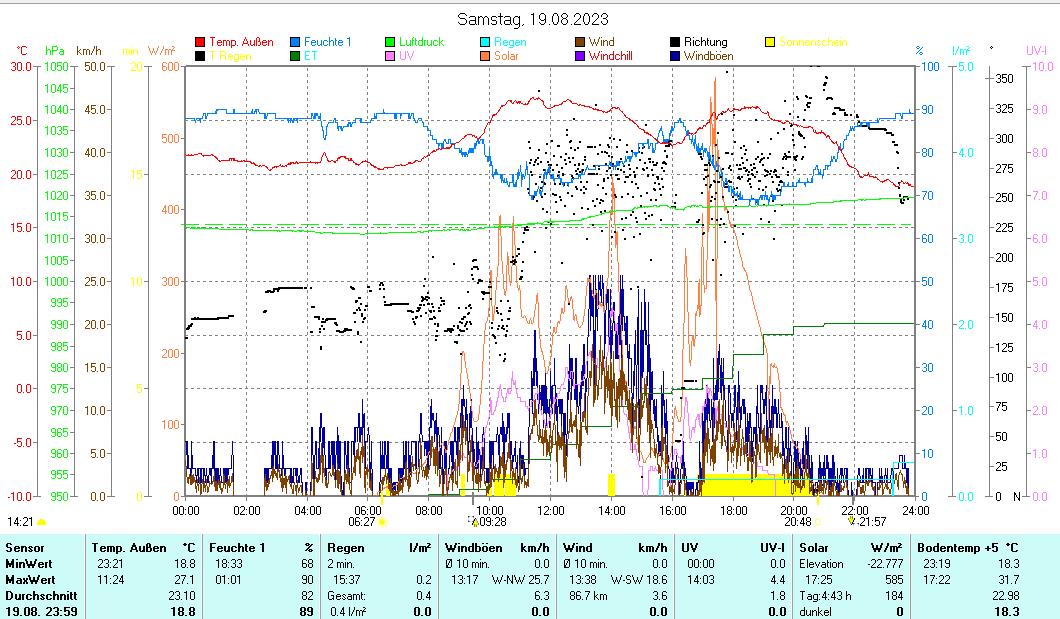Screen dimensions: 1060x619
Task: Click the Temp. Außen legend label
Action: [241, 42]
